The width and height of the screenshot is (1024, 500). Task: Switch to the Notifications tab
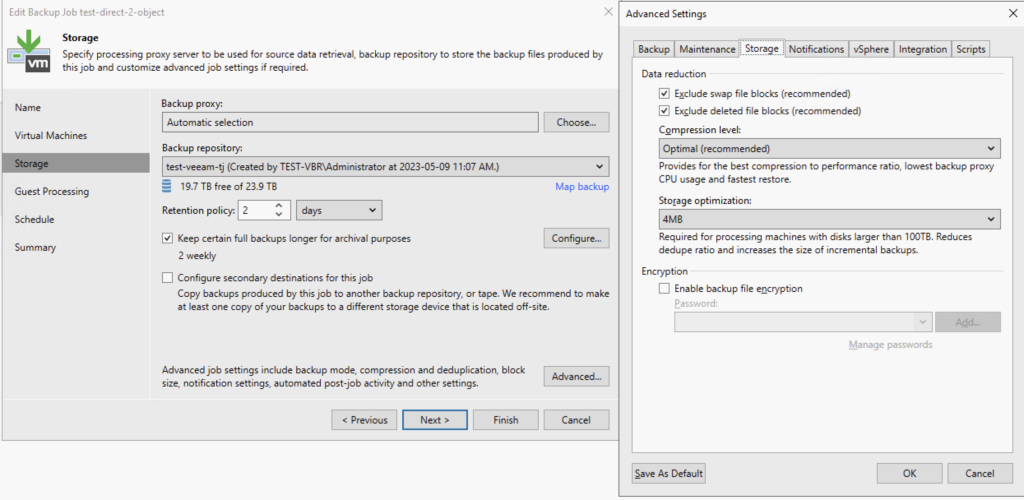815,49
